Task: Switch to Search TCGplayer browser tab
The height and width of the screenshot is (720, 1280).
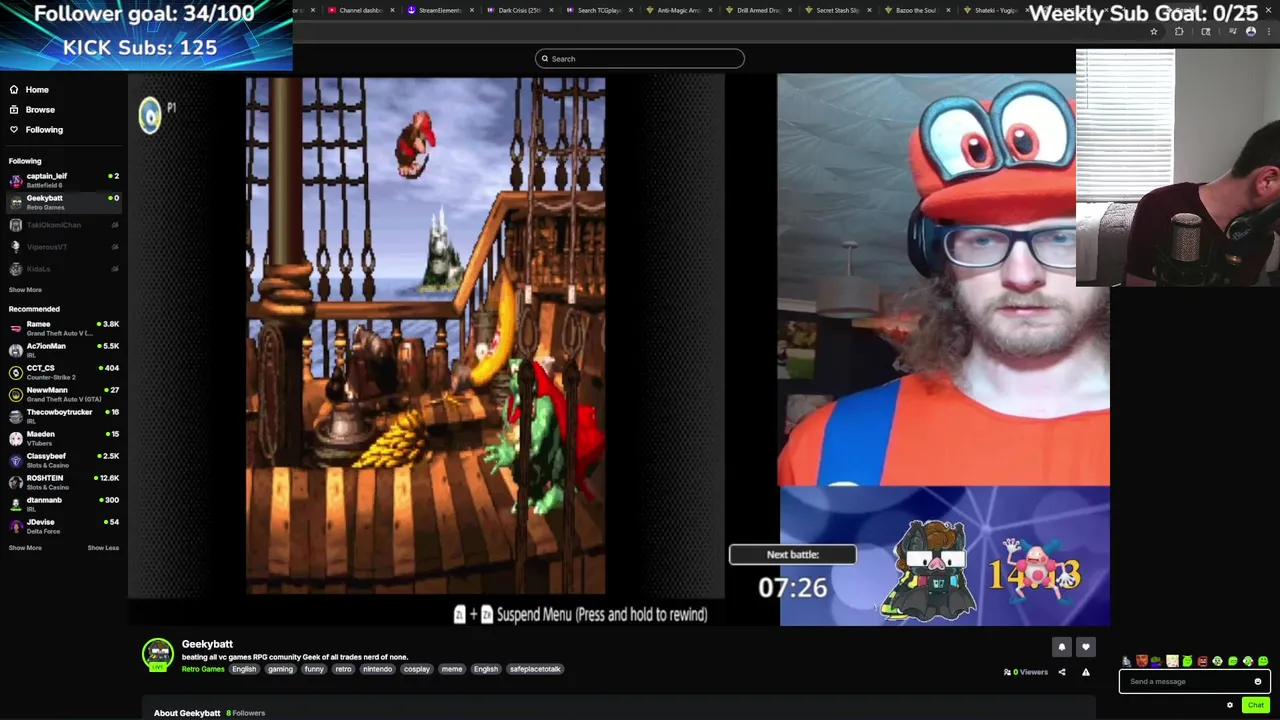Action: pos(598,10)
